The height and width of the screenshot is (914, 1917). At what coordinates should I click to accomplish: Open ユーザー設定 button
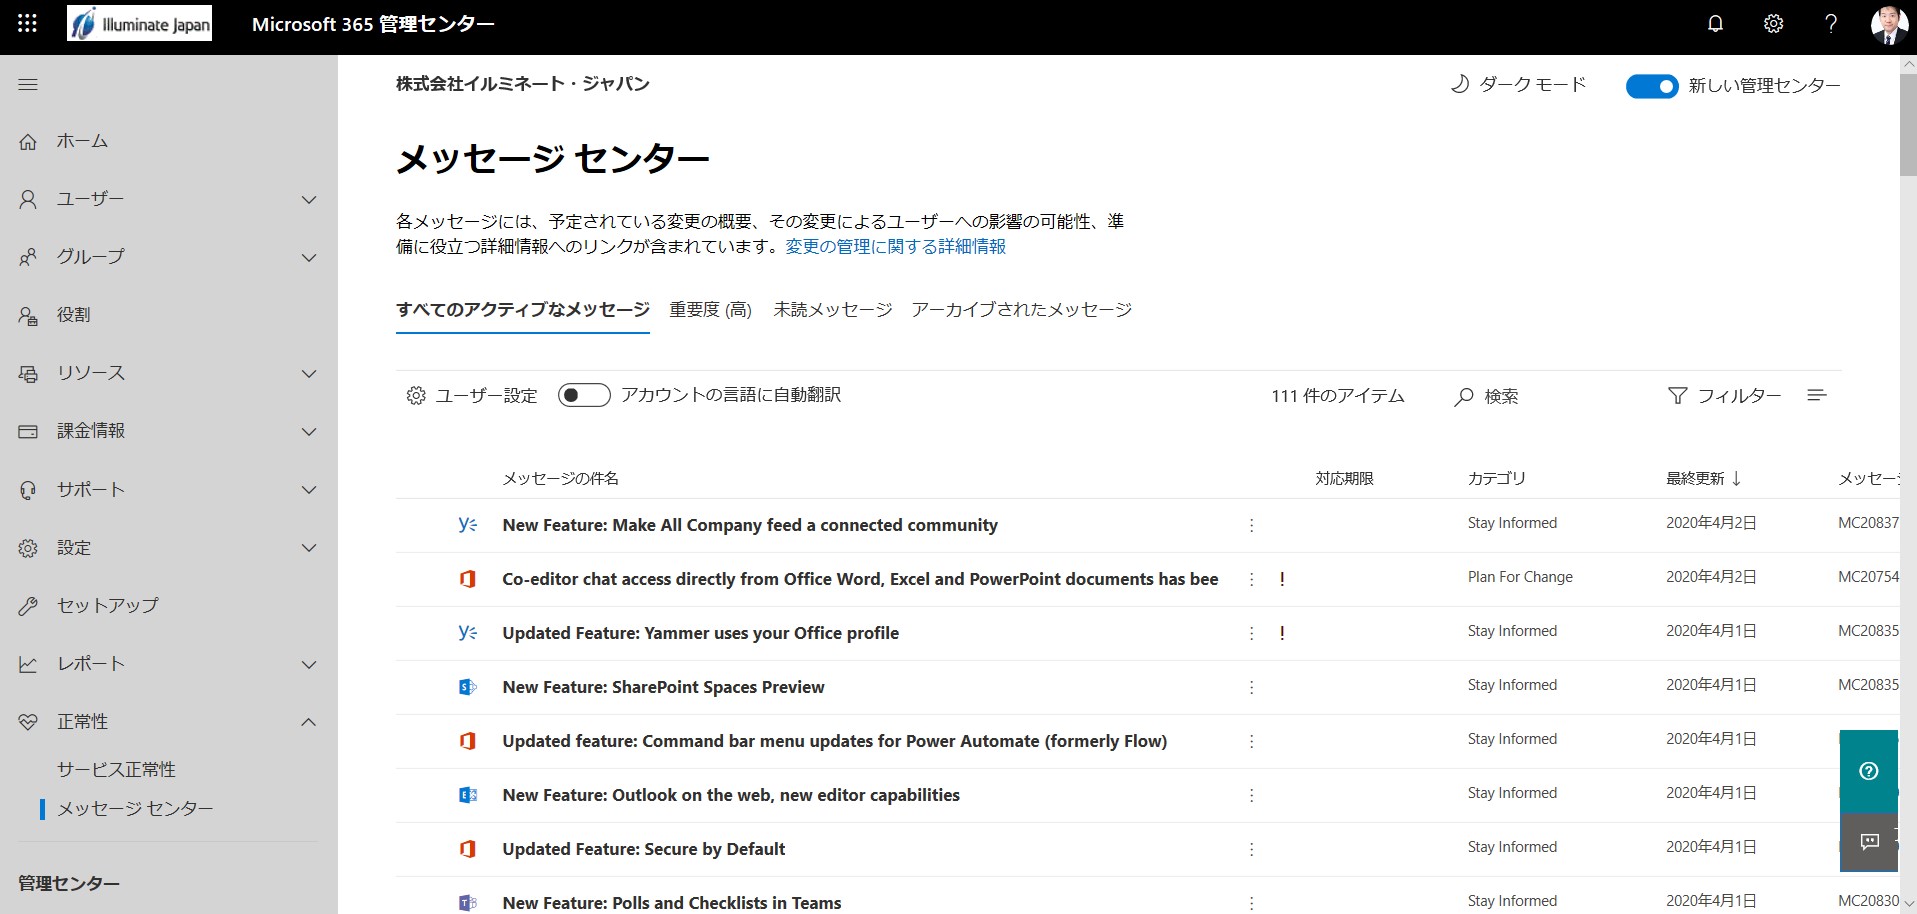[472, 396]
